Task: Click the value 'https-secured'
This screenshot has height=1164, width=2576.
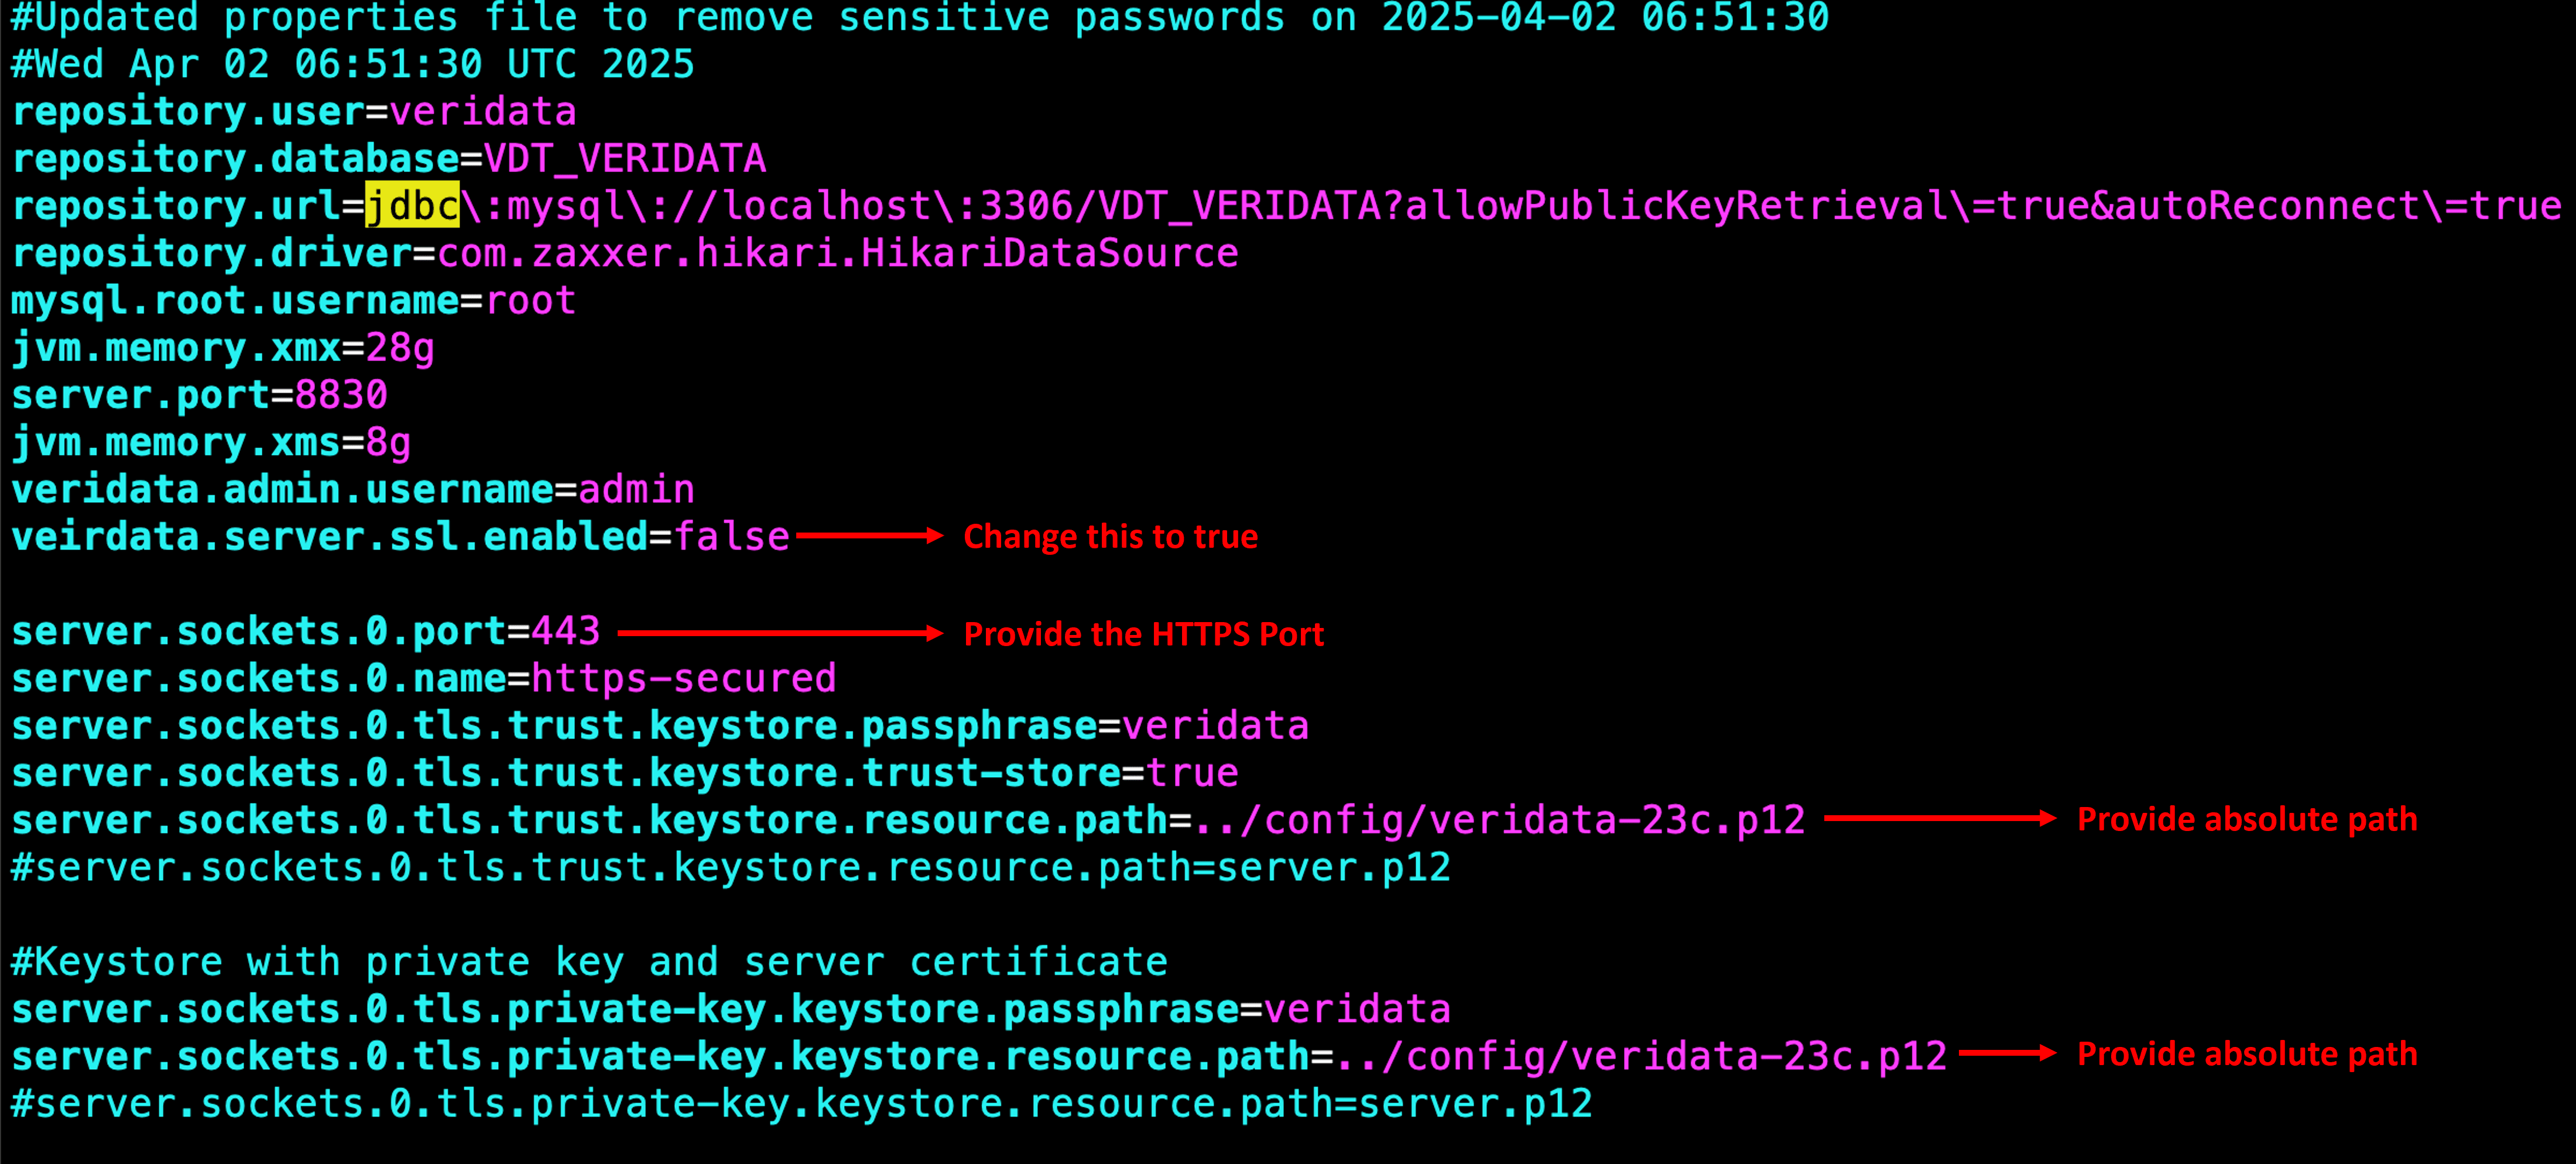Action: 684,679
